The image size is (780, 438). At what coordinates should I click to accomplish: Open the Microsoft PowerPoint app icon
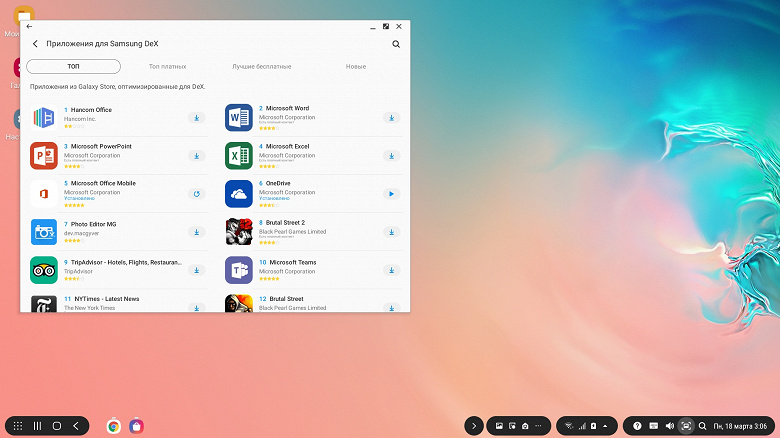[x=44, y=156]
